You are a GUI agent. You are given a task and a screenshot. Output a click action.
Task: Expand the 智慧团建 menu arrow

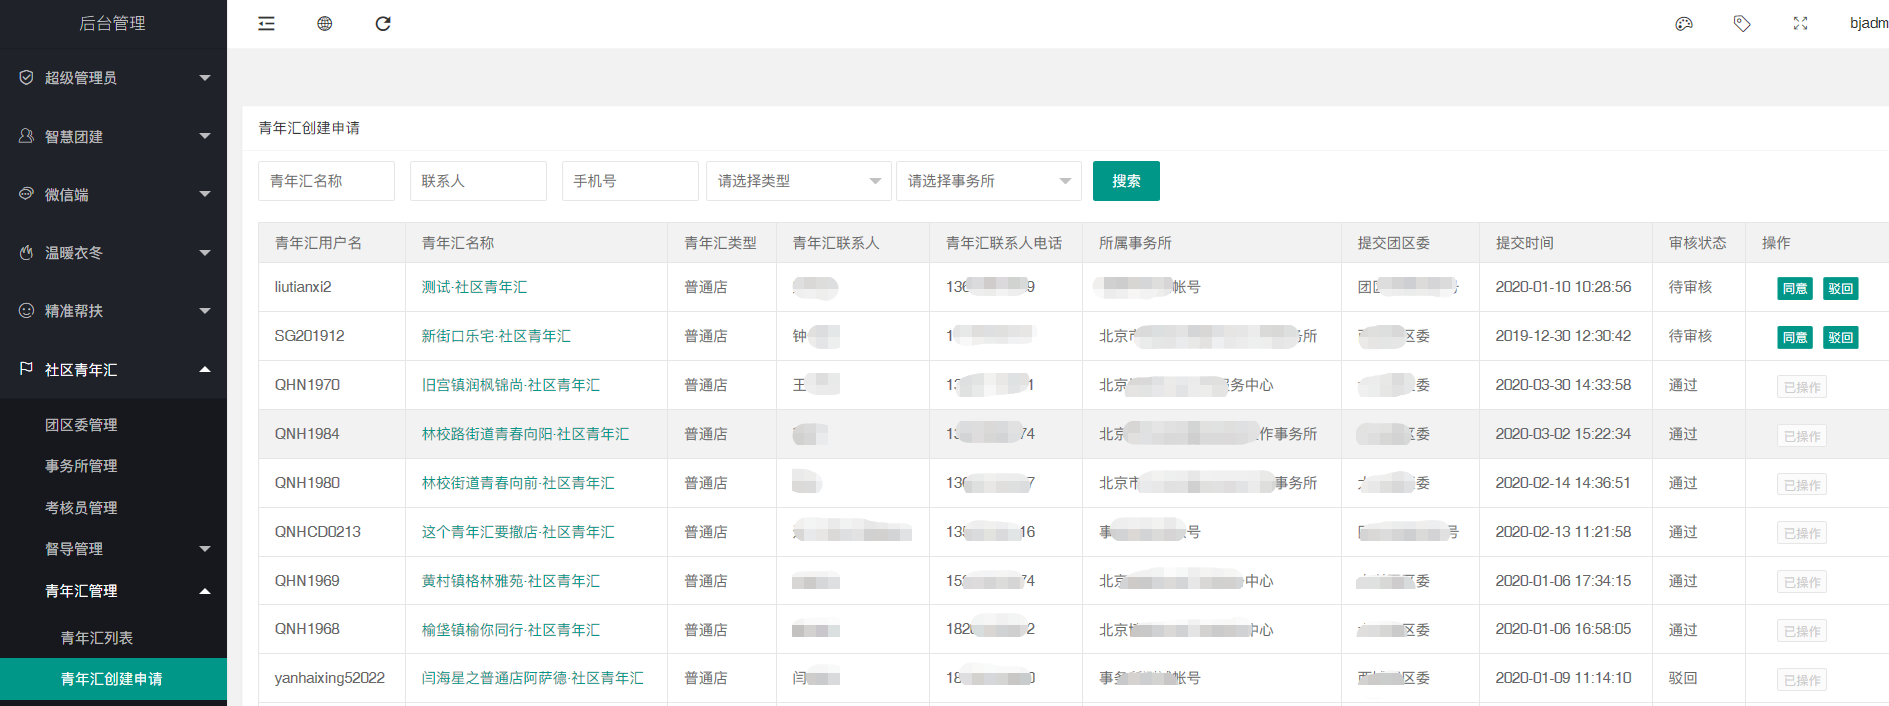205,136
